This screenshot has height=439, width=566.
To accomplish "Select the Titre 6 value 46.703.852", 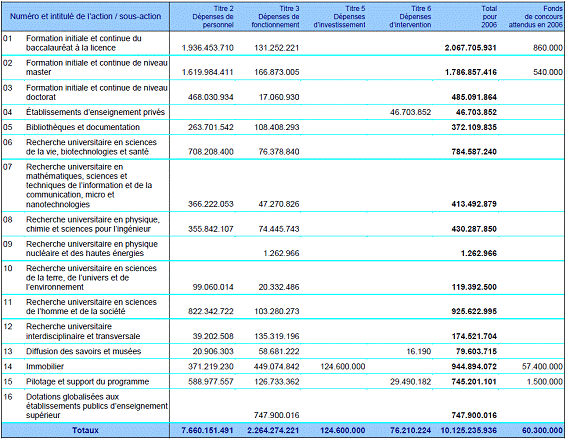I will pos(410,112).
